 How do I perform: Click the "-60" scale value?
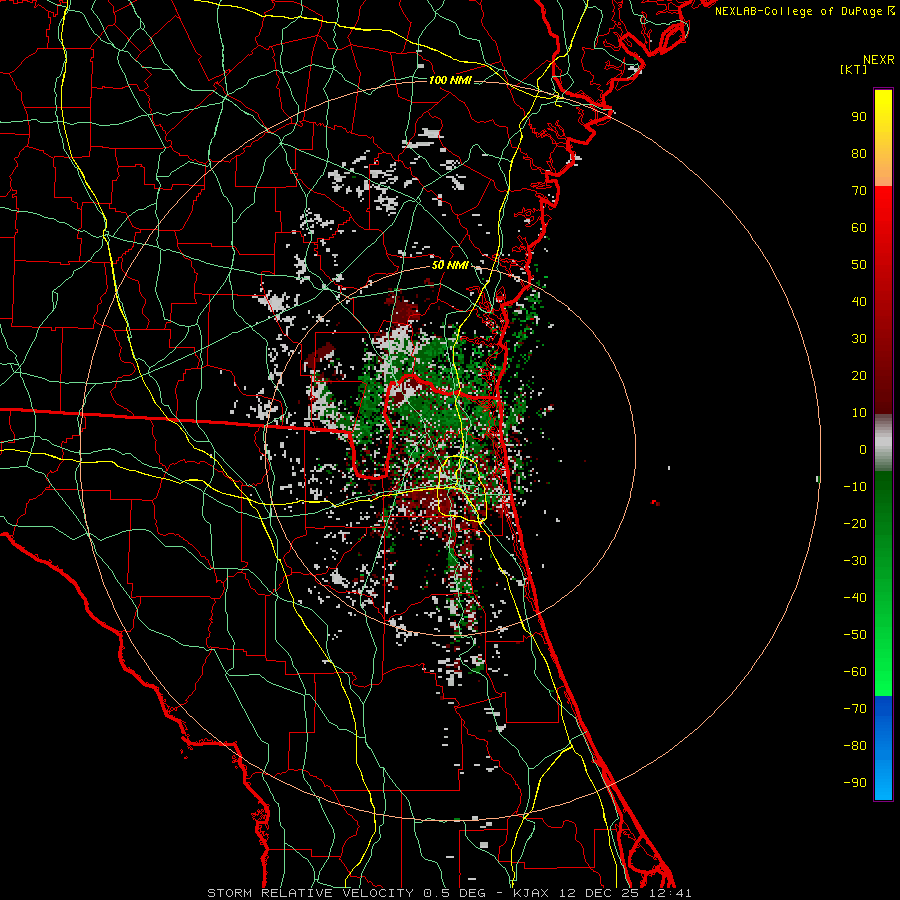click(x=855, y=672)
